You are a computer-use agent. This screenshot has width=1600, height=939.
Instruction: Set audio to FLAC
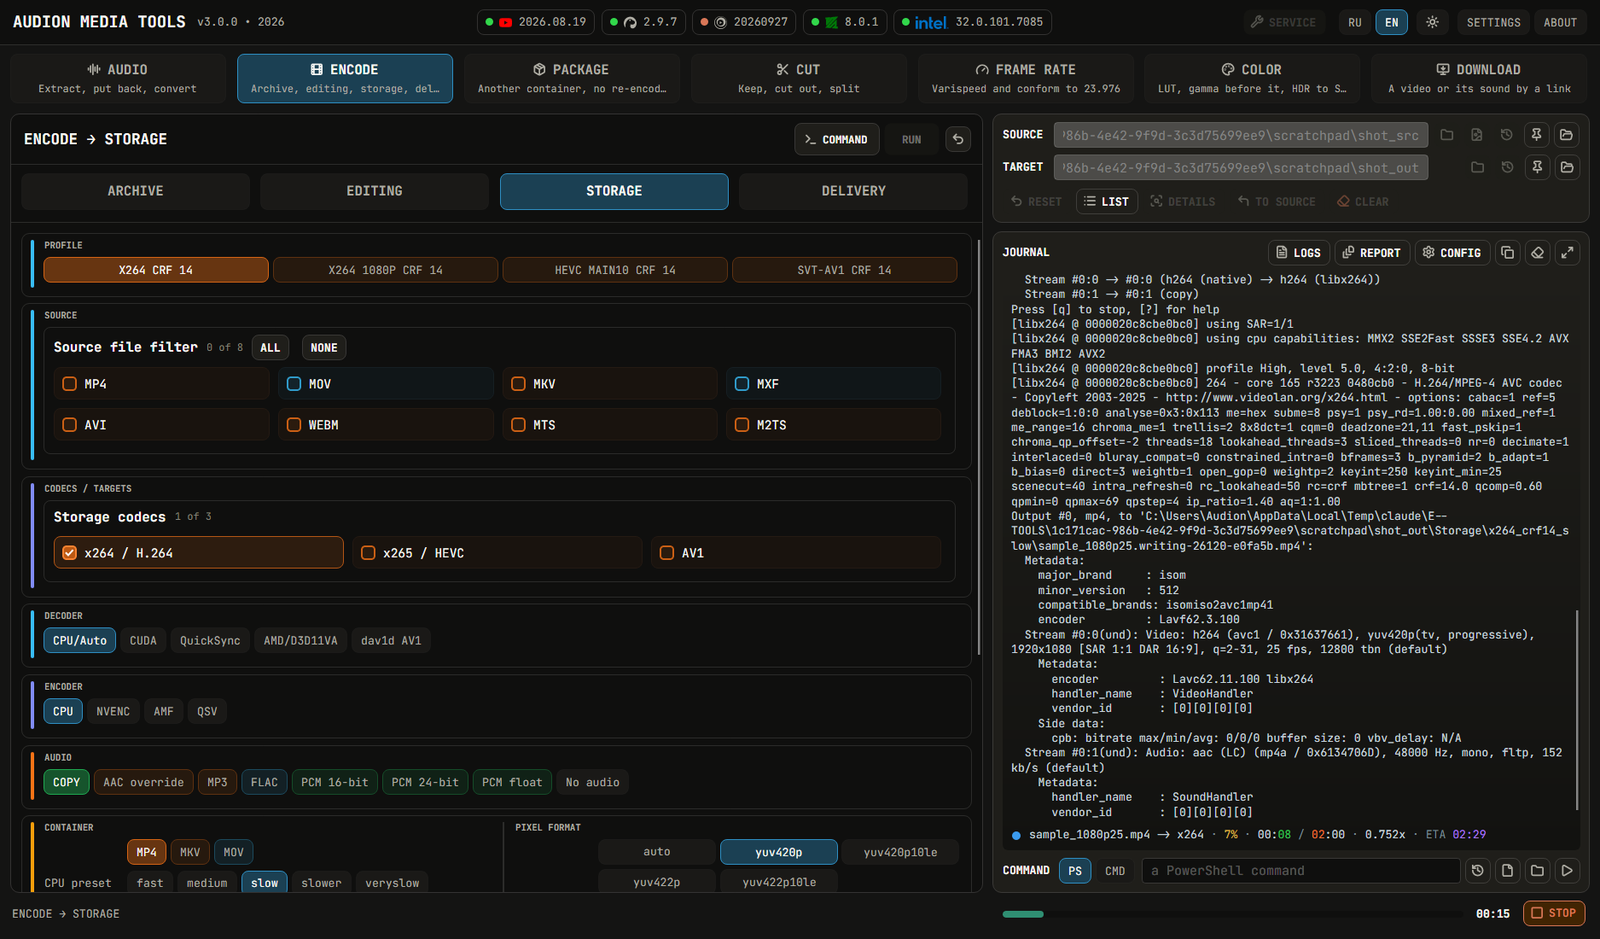click(x=264, y=782)
